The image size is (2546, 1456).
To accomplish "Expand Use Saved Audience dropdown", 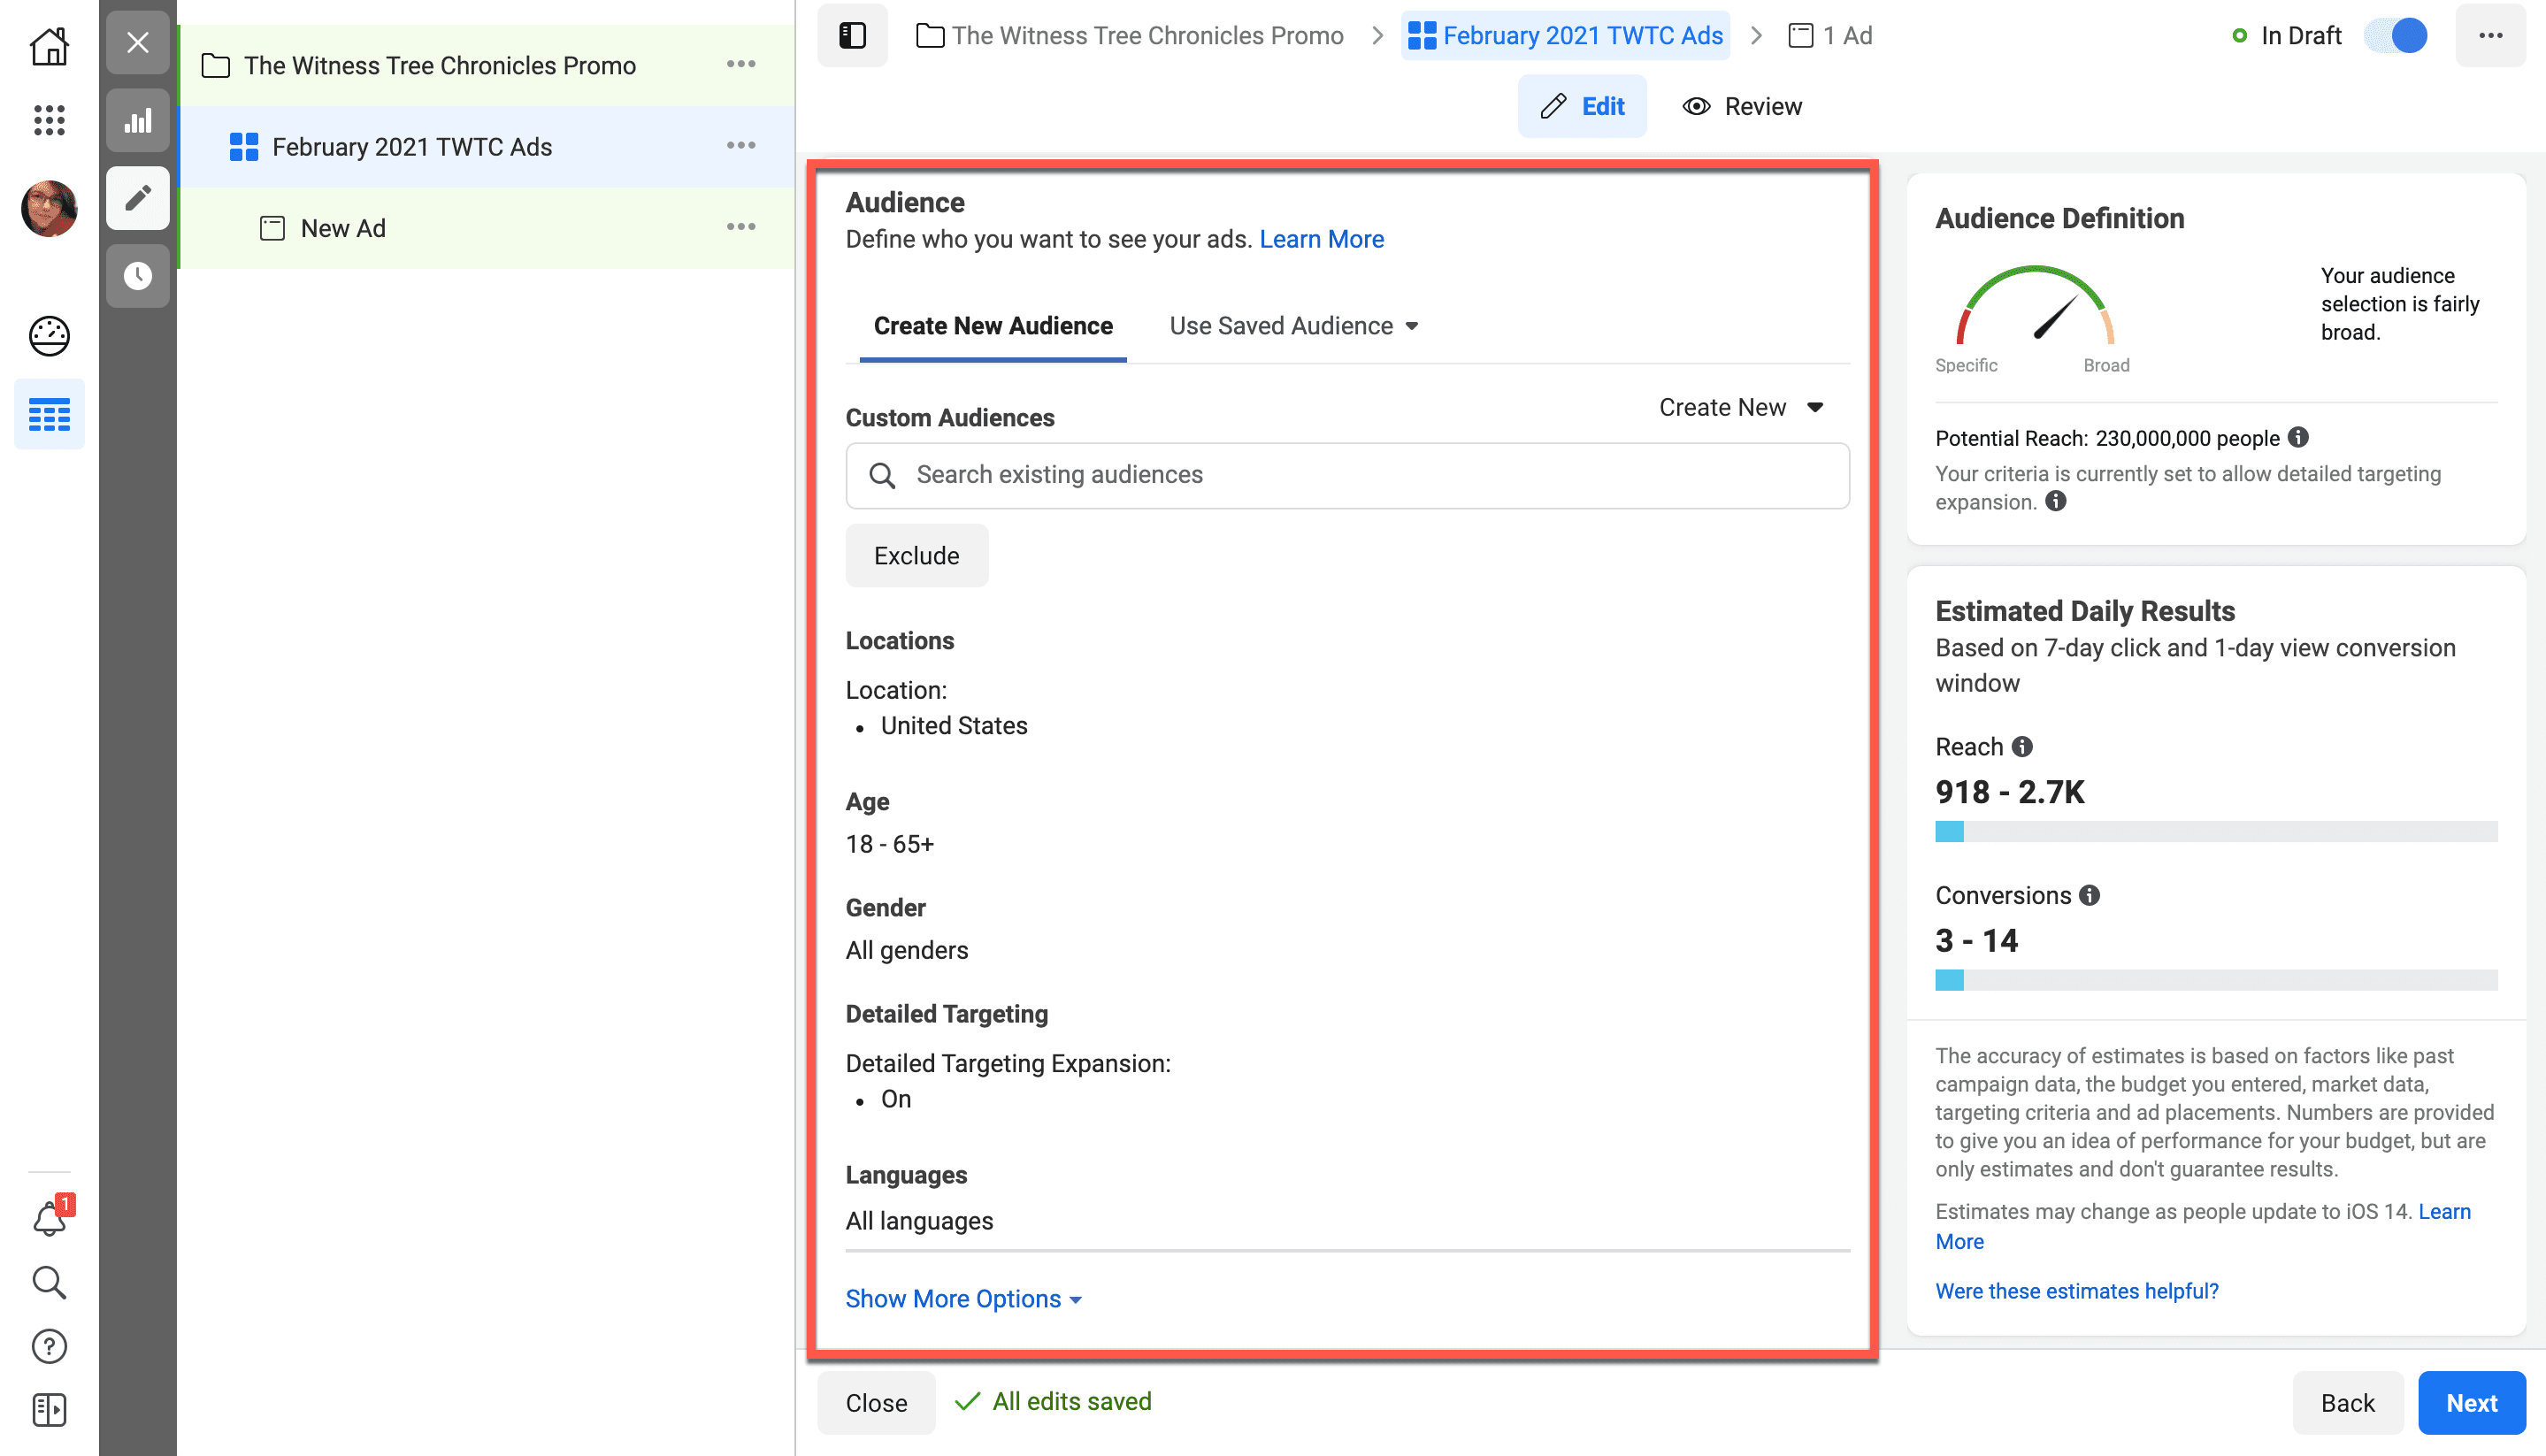I will pos(1294,326).
